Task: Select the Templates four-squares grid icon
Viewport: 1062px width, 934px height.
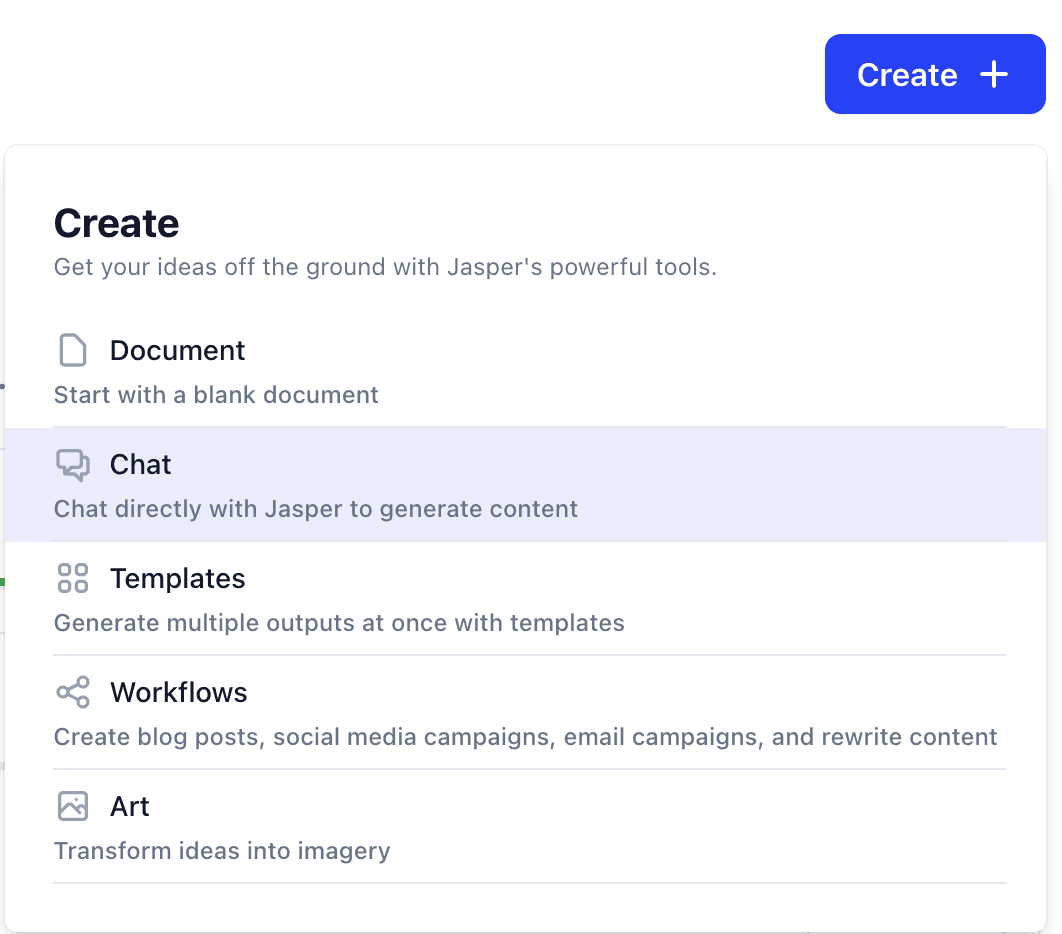Action: point(73,578)
